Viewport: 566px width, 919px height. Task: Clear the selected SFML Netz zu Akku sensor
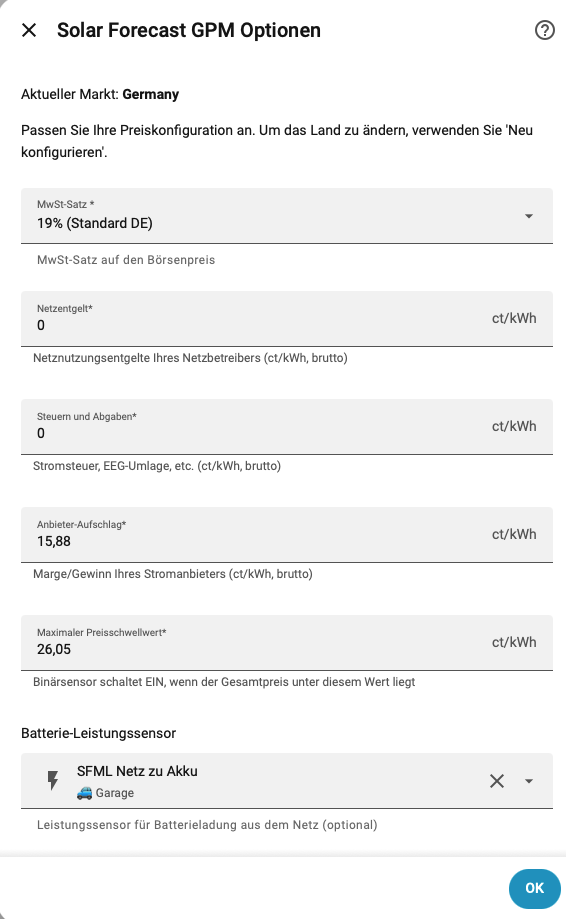click(497, 781)
